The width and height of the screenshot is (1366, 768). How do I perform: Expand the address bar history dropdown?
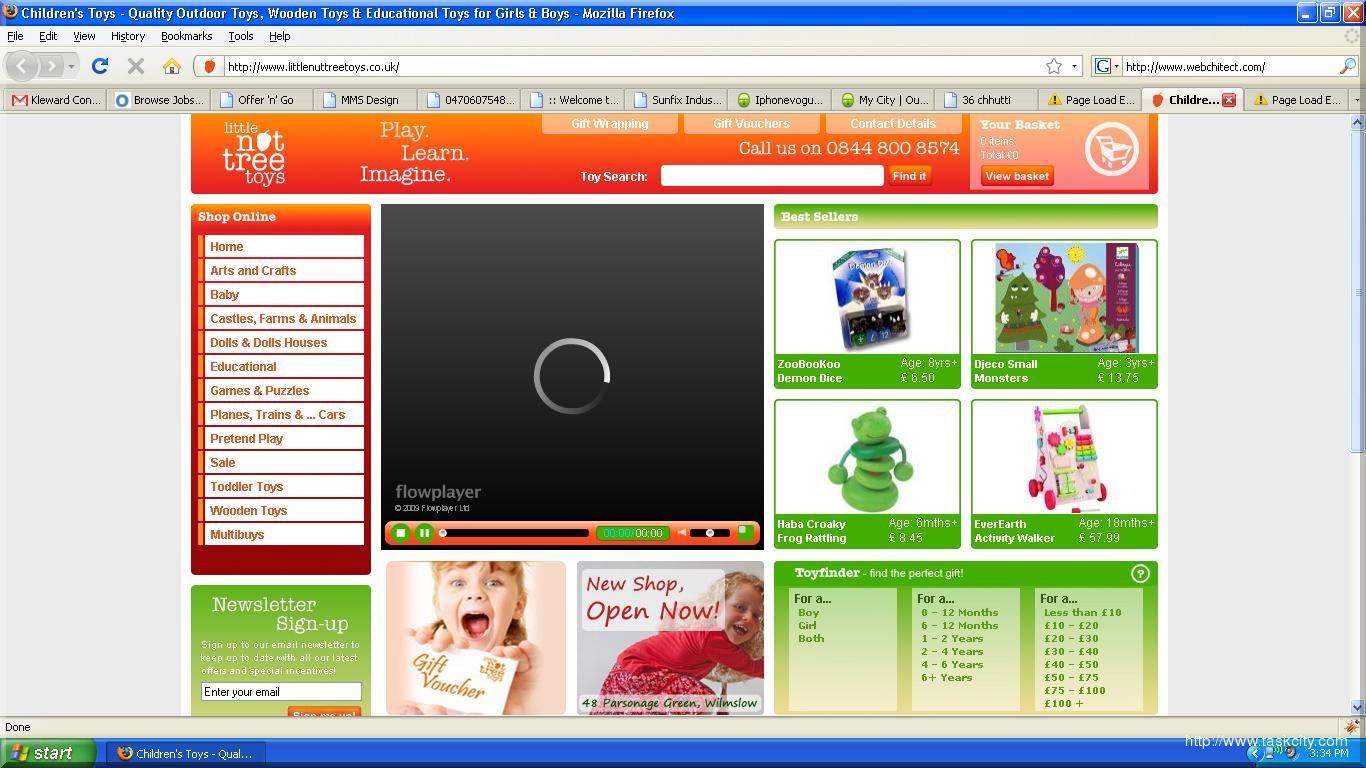1075,66
